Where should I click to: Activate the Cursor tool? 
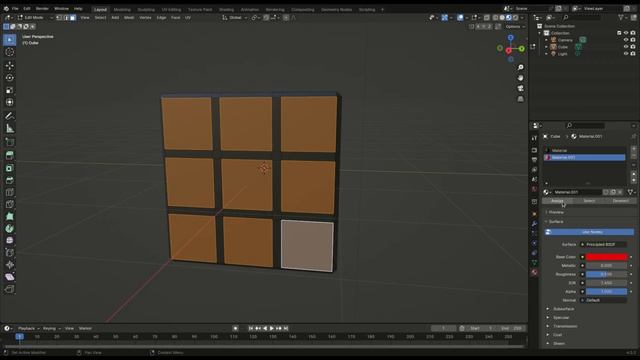pyautogui.click(x=10, y=52)
